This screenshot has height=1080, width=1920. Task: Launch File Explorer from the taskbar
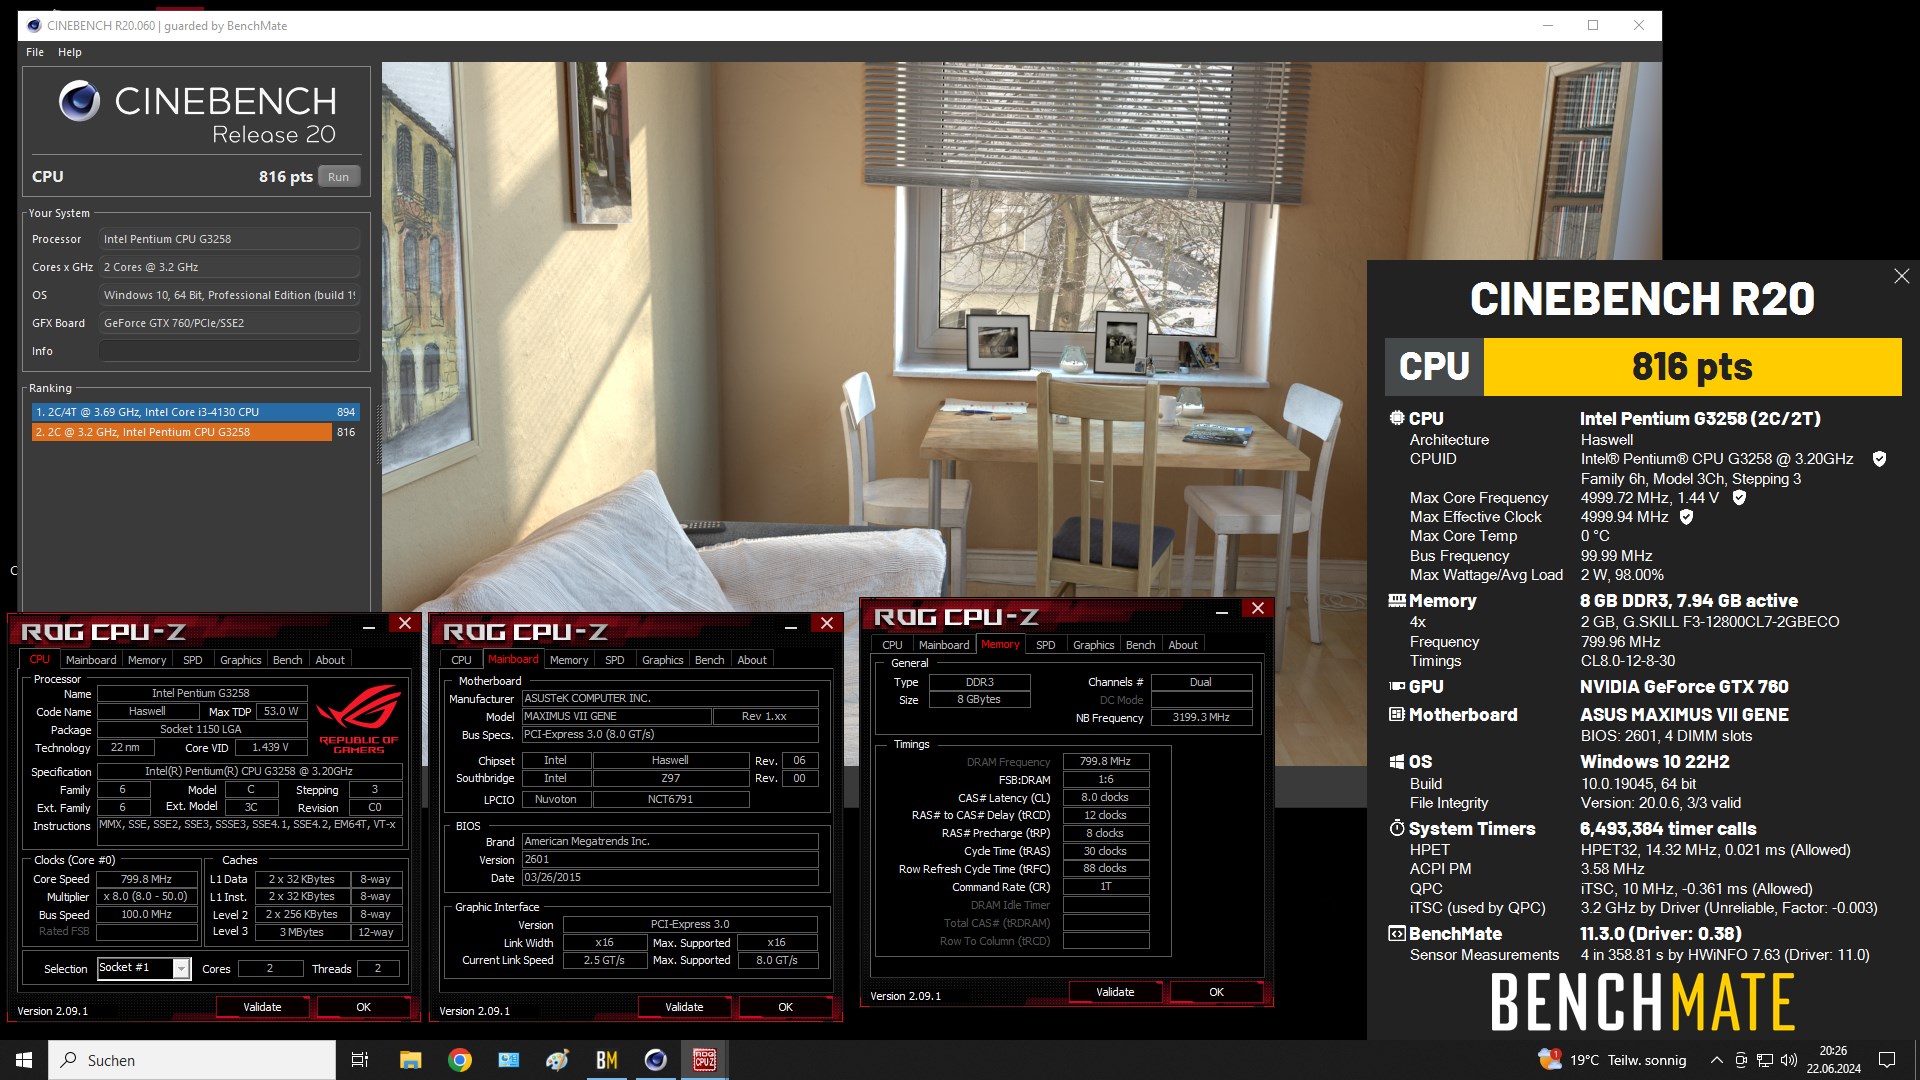pos(410,1060)
